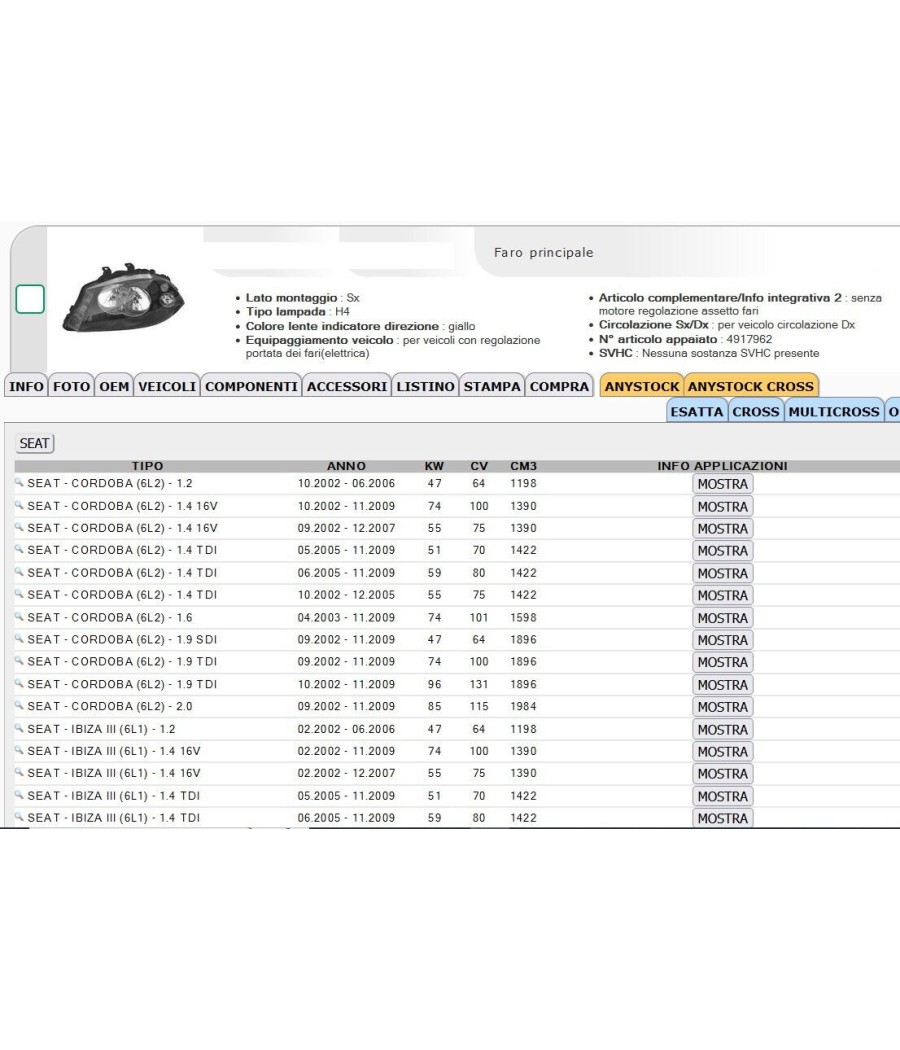Click the CM3 column header
Viewport: 900px width, 1050px height.
[524, 466]
